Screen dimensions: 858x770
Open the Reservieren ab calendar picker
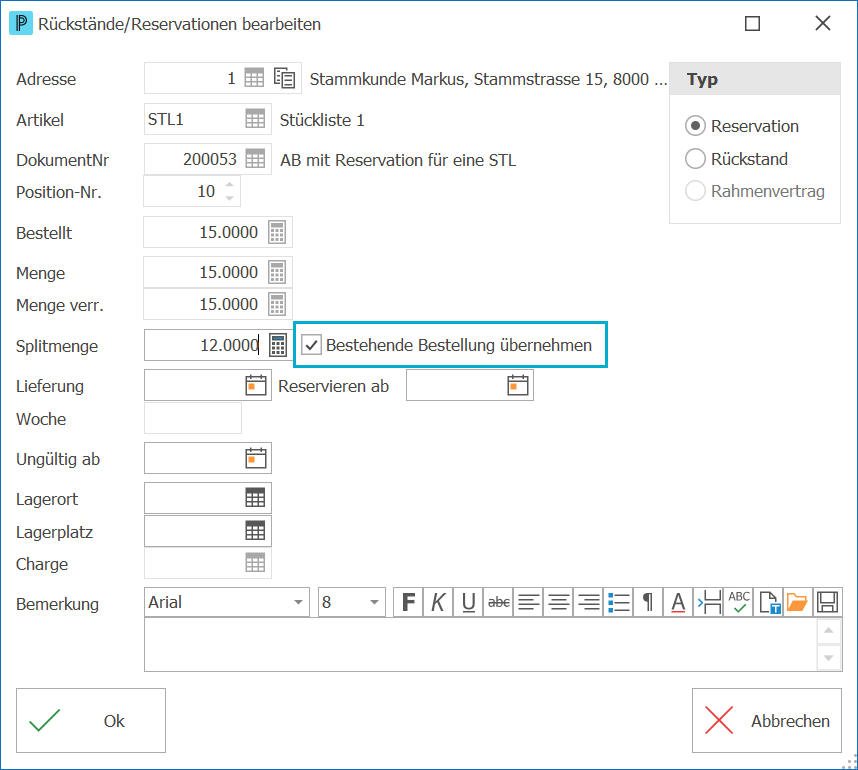(518, 385)
